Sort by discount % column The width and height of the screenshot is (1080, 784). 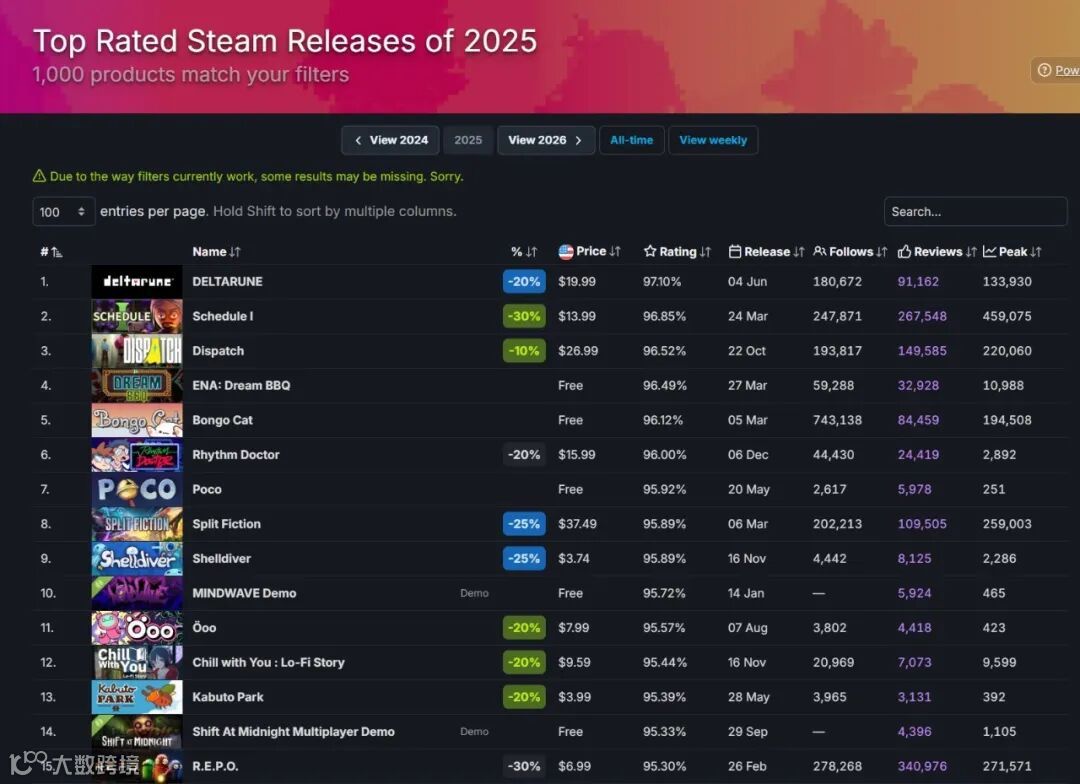click(x=523, y=251)
